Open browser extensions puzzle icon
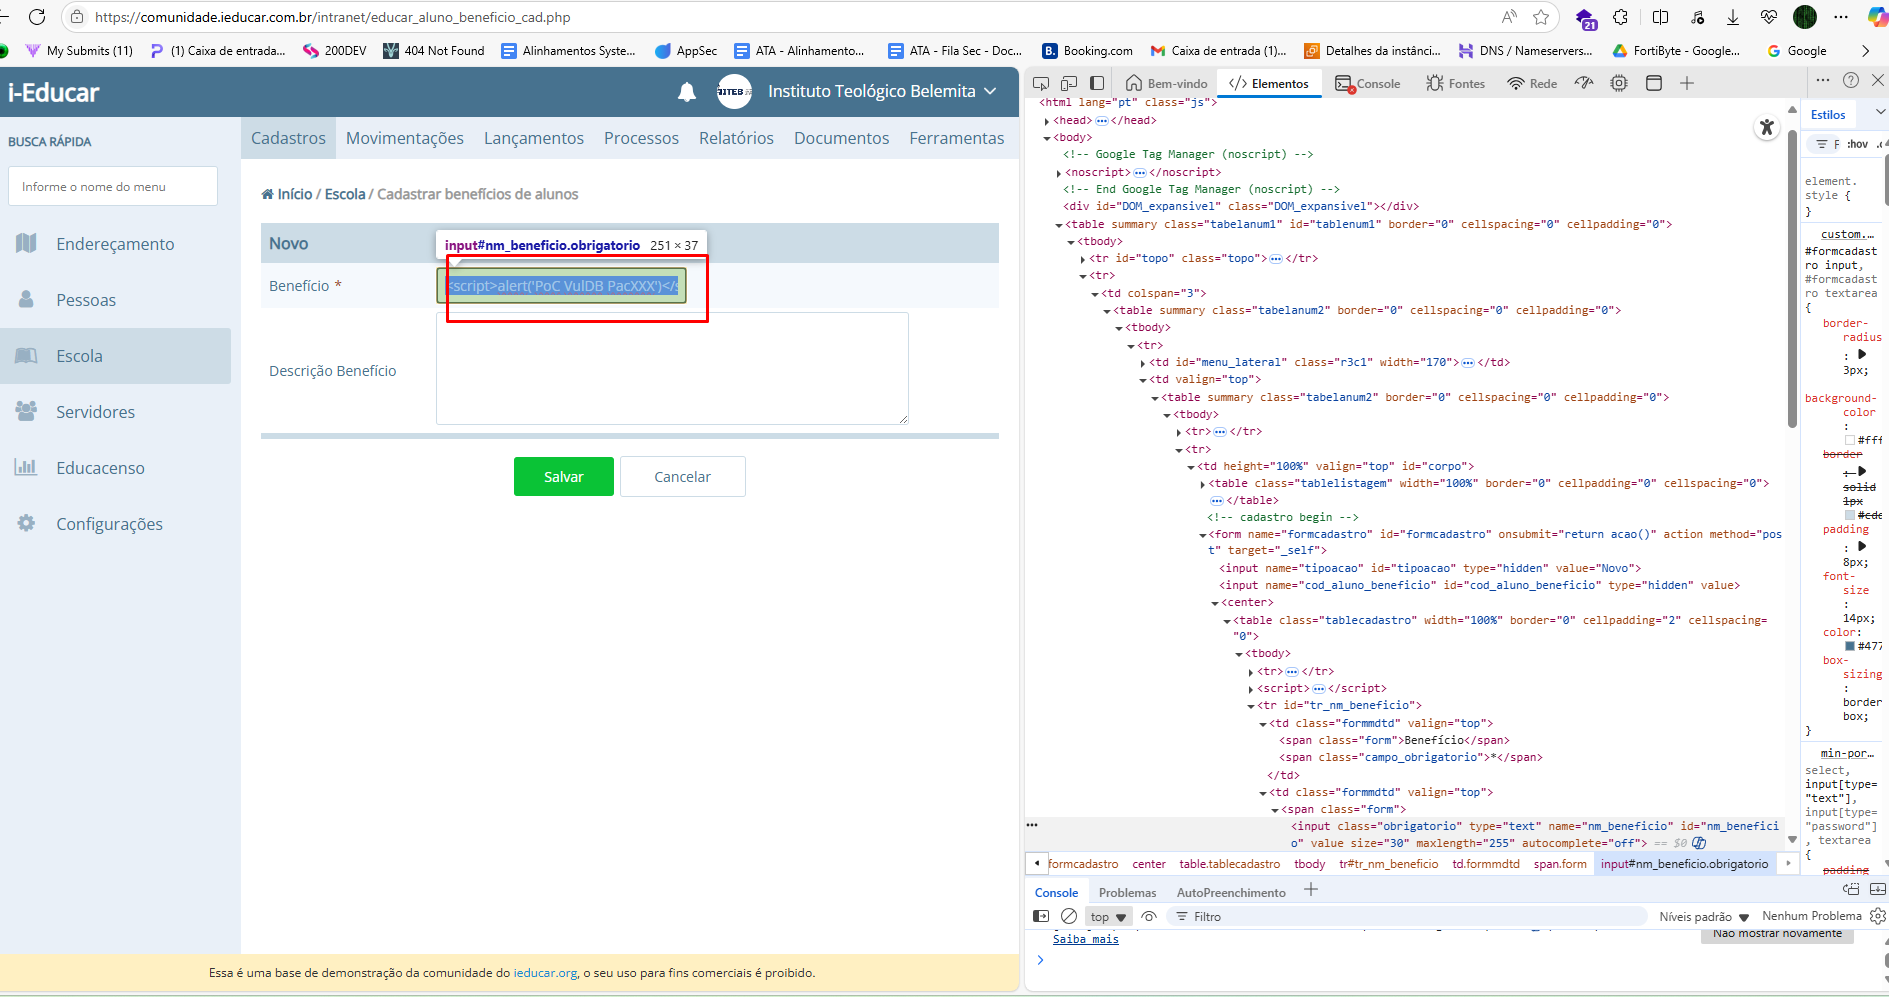 click(x=1621, y=17)
